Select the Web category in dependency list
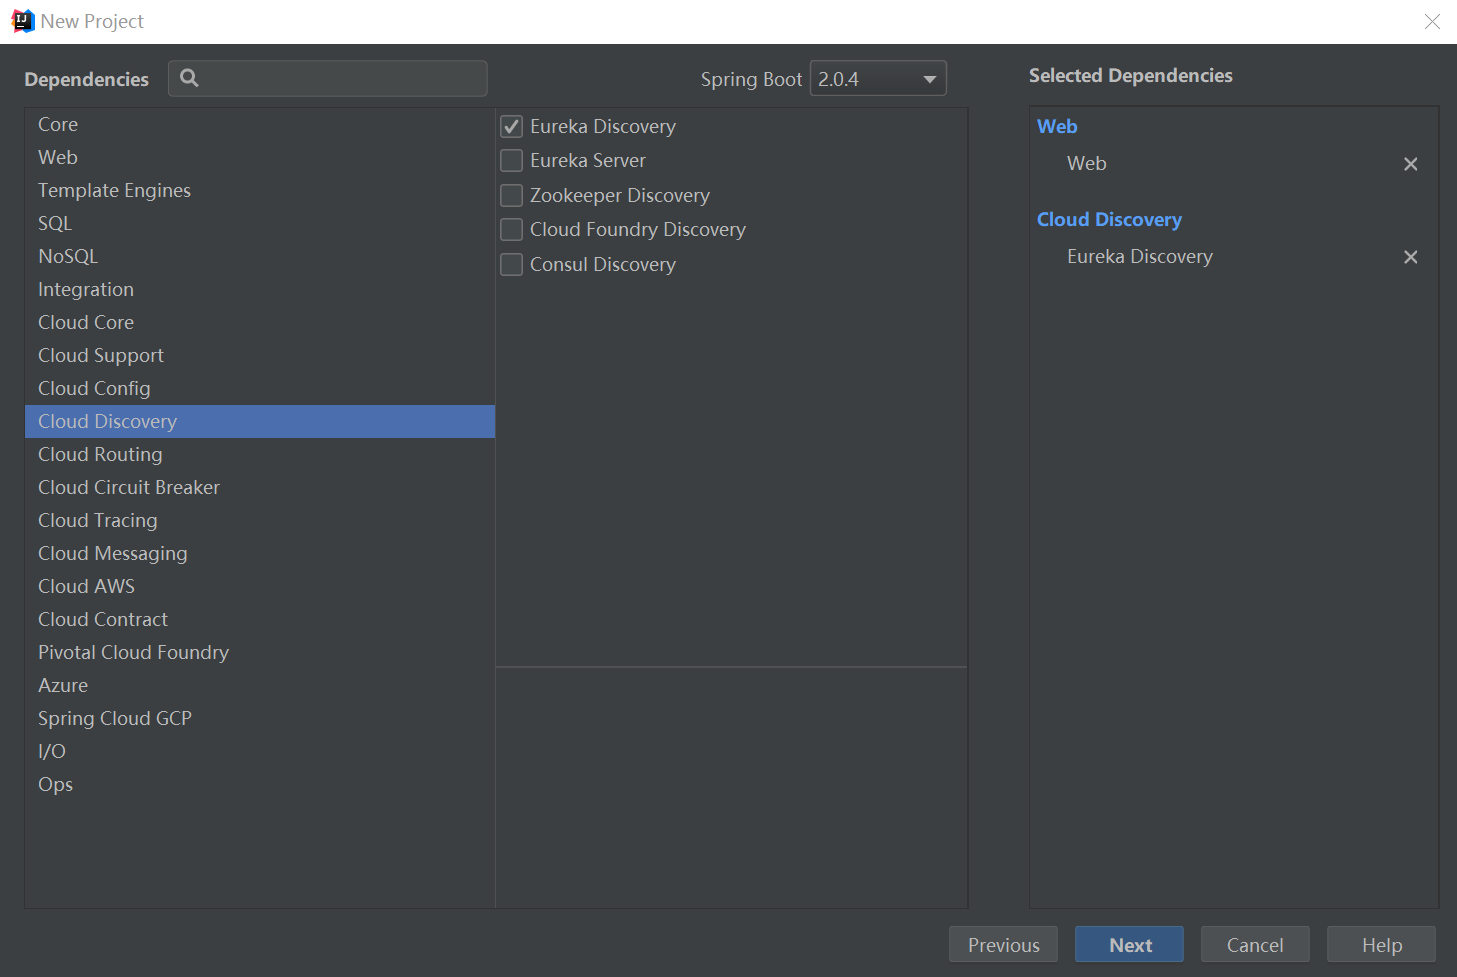The width and height of the screenshot is (1457, 977). pyautogui.click(x=260, y=157)
